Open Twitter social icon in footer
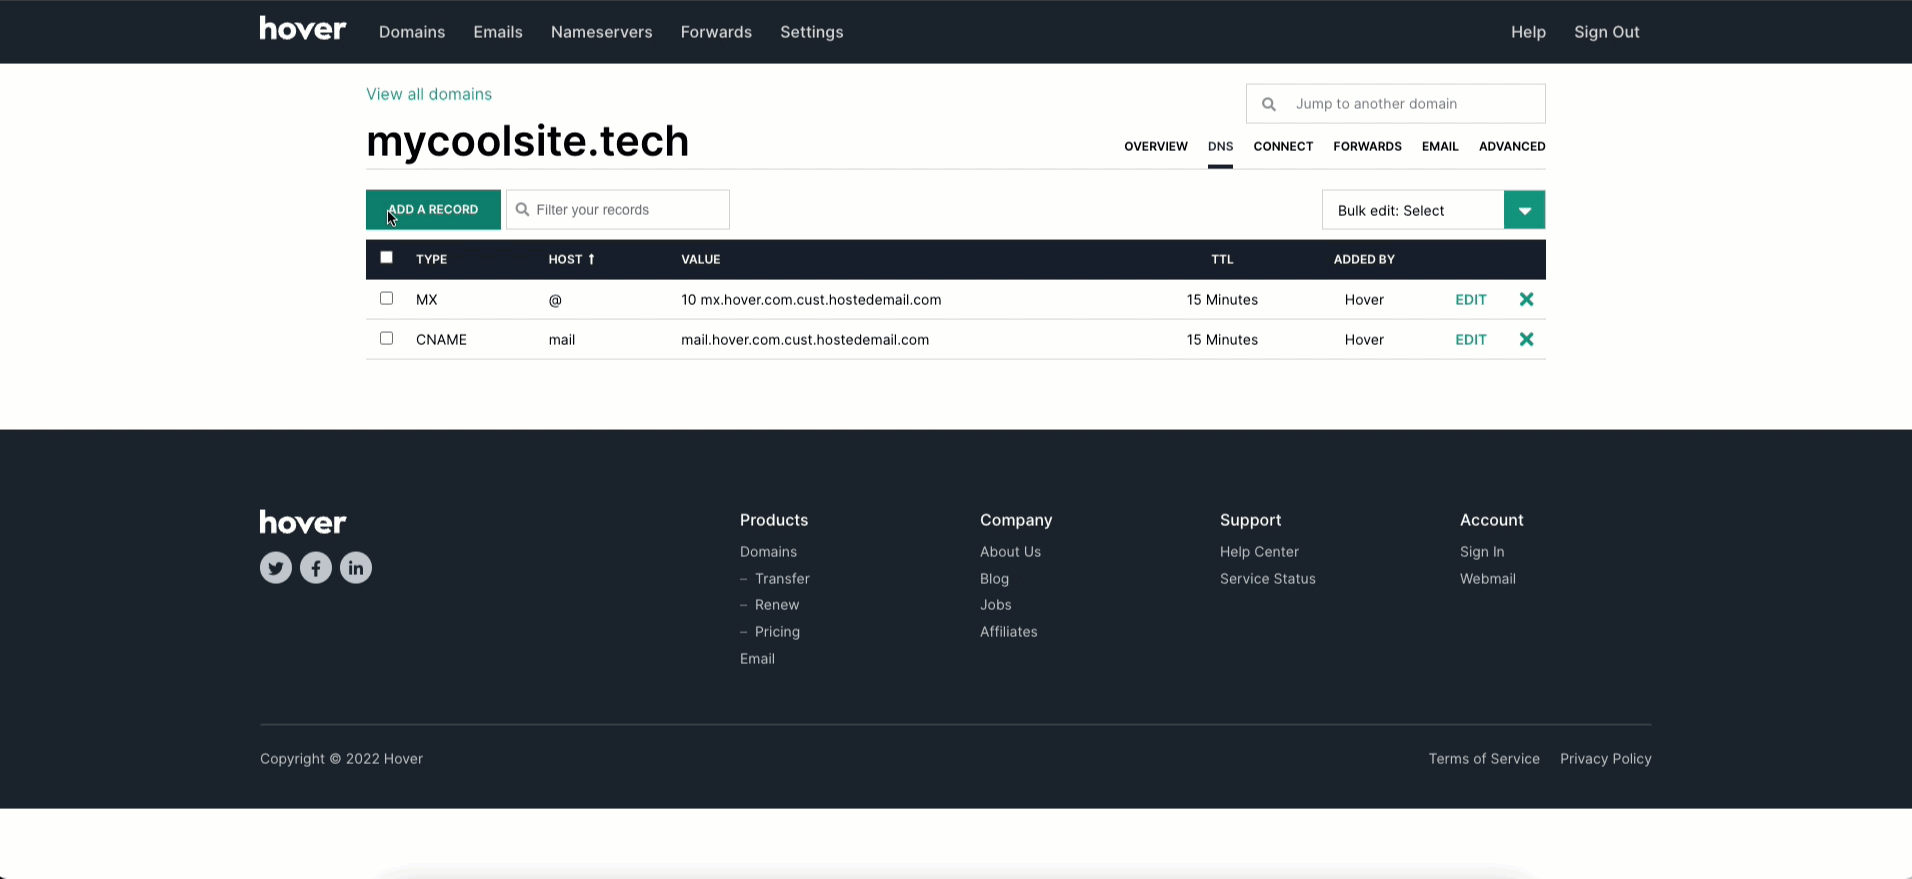Screen dimensions: 1912x879 [x=276, y=568]
